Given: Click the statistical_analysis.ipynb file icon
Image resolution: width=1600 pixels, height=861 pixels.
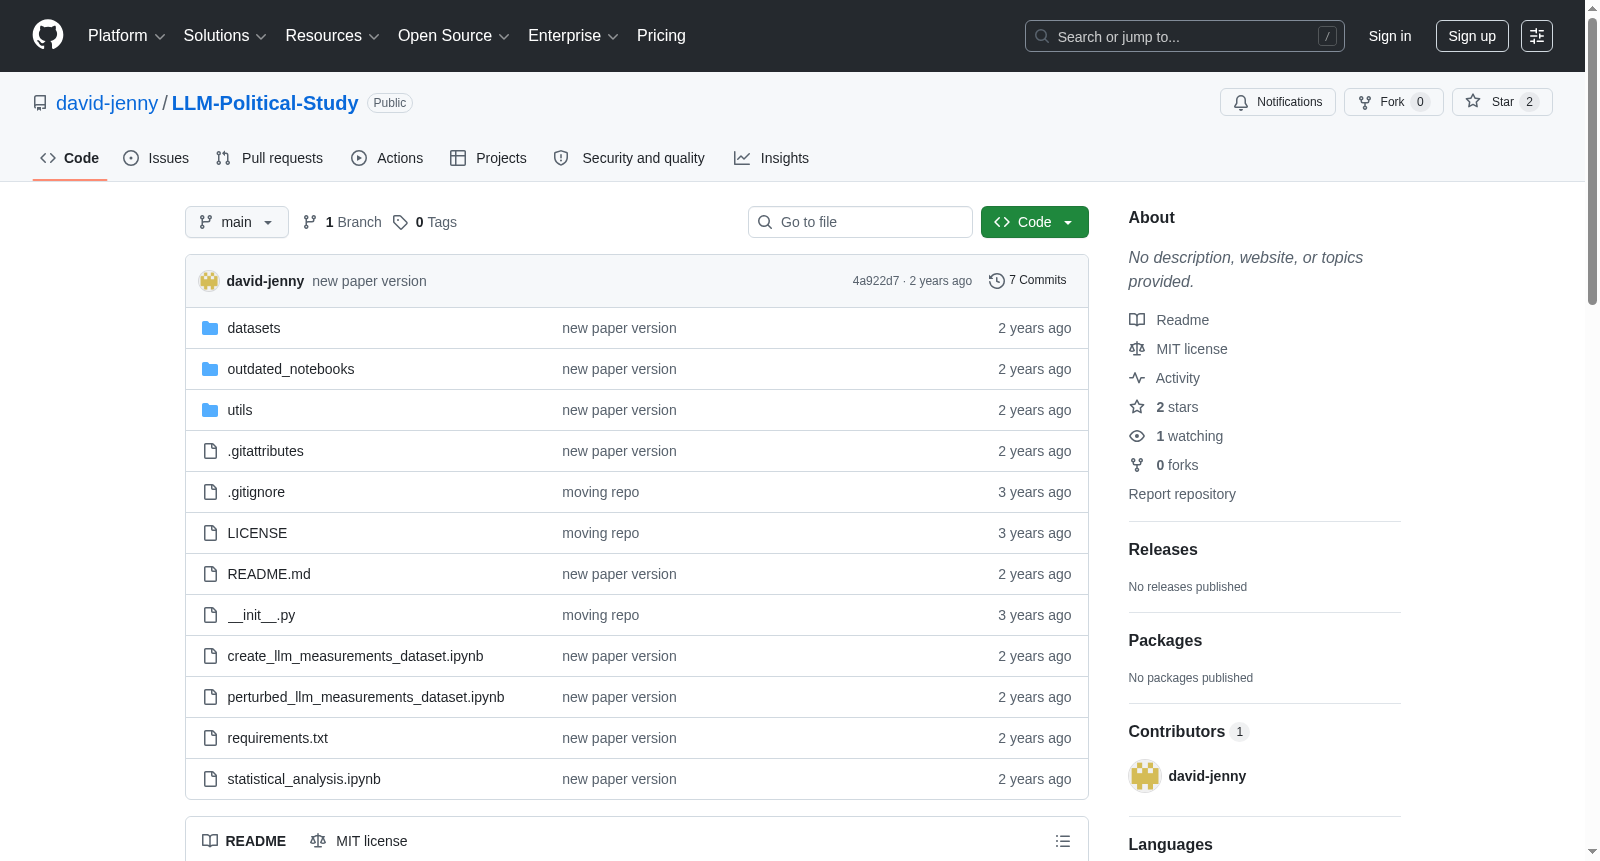Looking at the screenshot, I should [x=210, y=779].
